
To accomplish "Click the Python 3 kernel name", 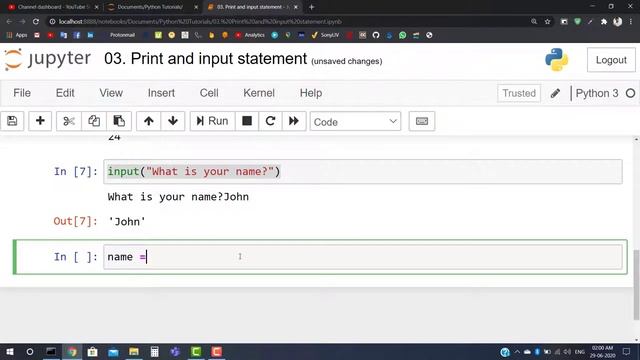I will [597, 93].
